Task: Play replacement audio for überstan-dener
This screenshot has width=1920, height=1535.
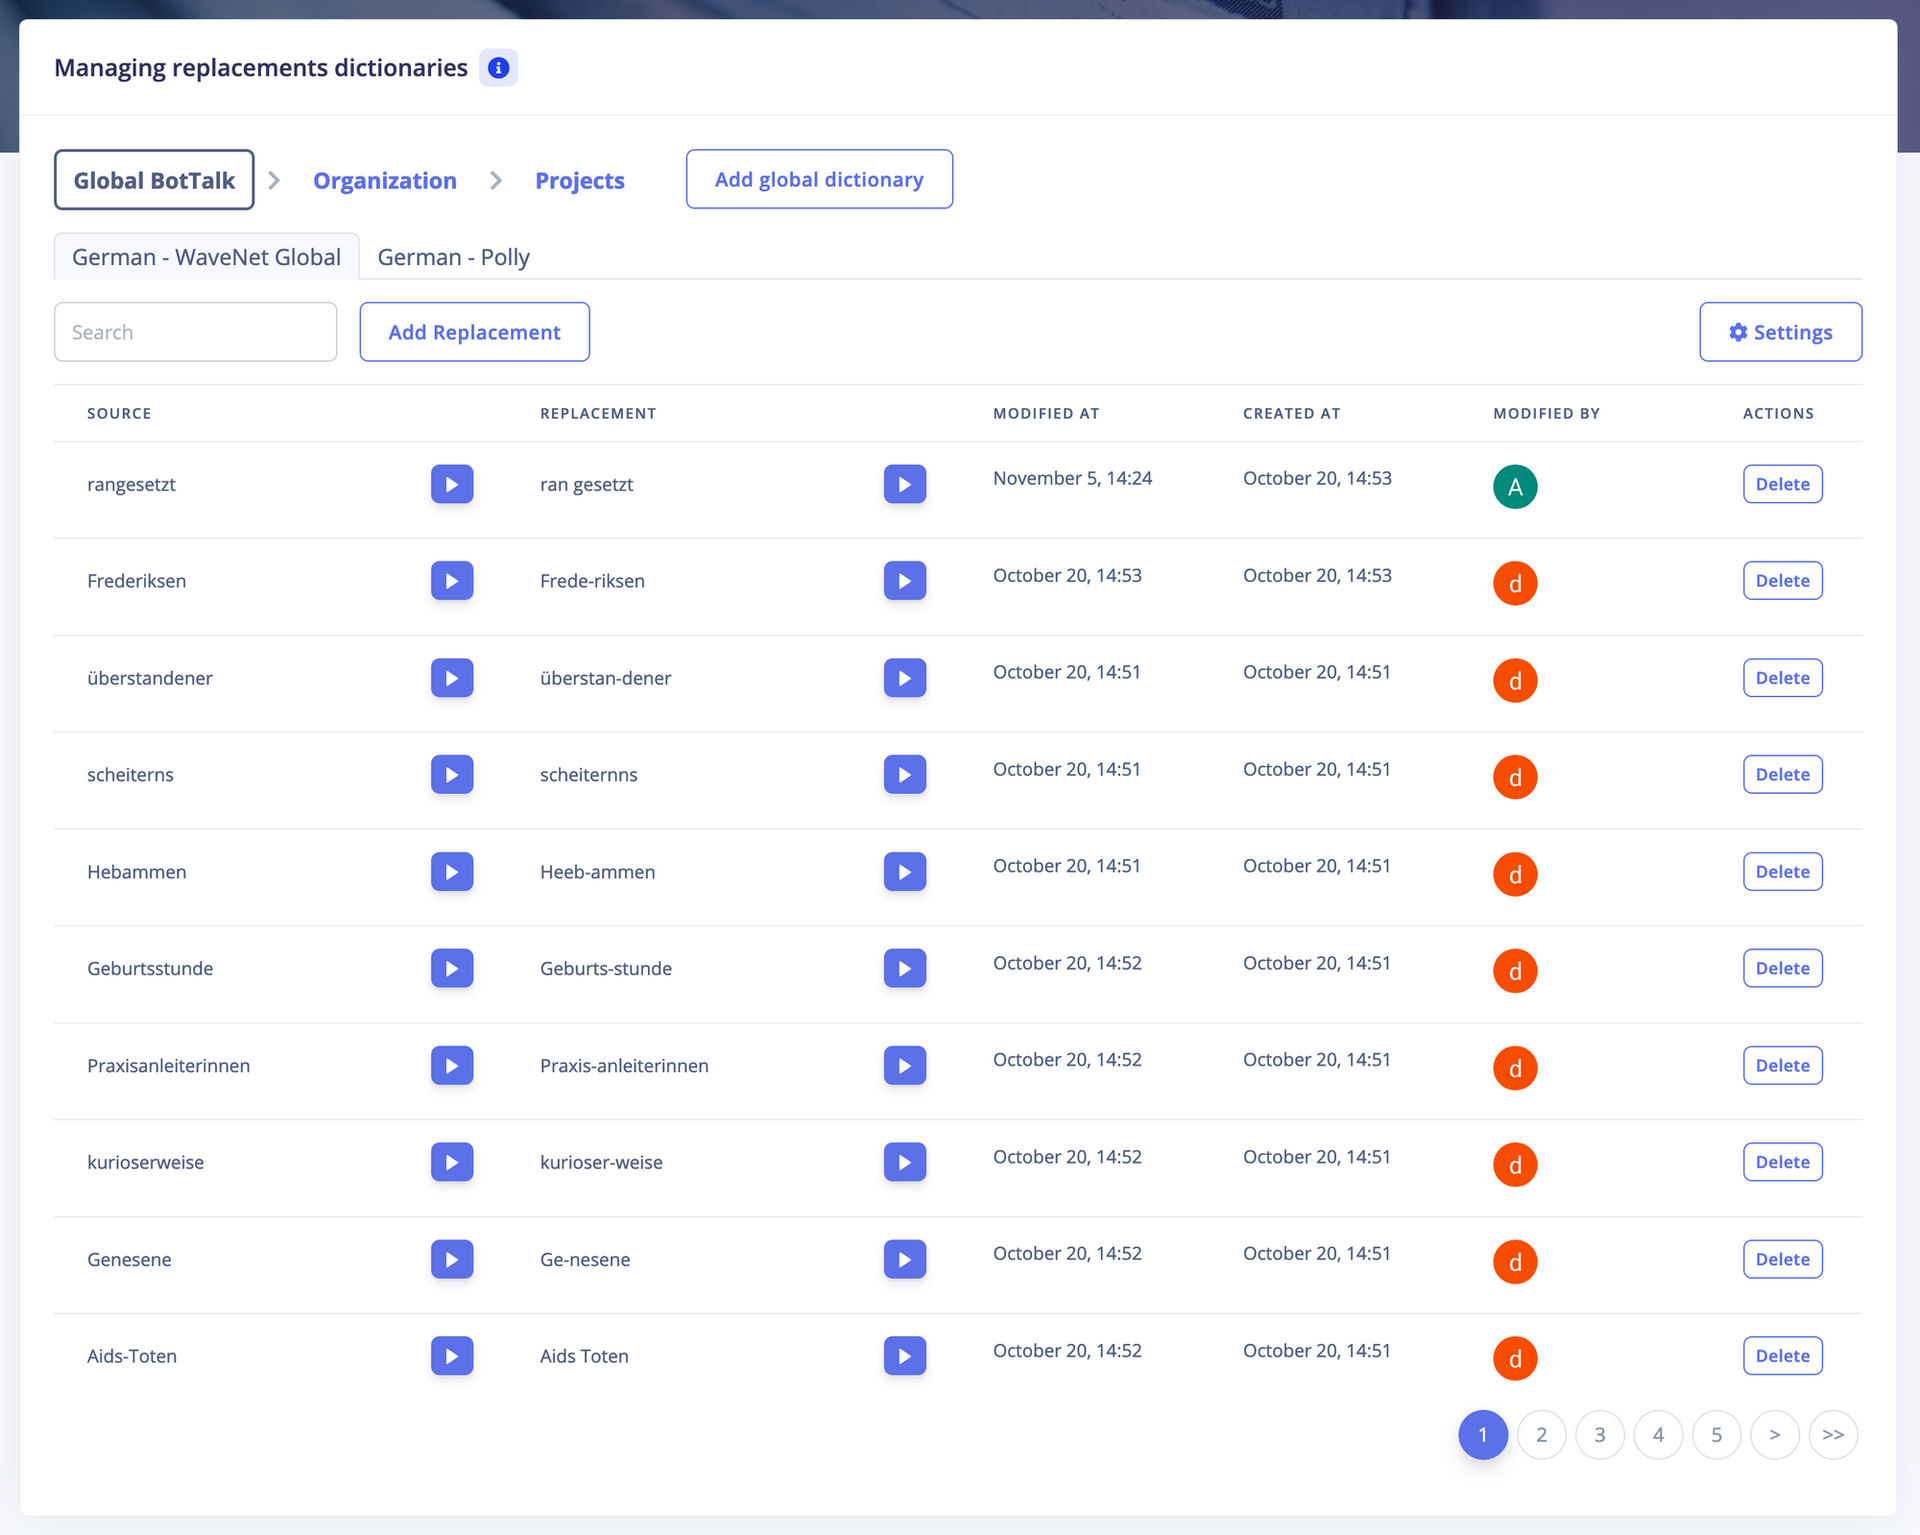Action: click(x=905, y=678)
